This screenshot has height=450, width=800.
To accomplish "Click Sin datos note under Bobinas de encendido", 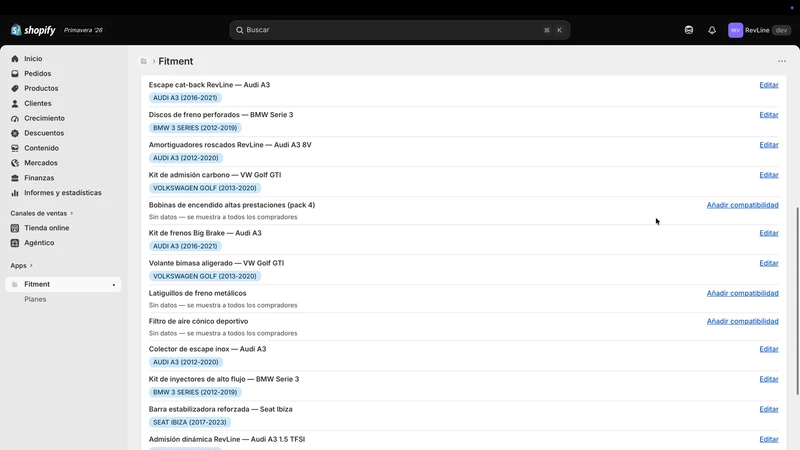I will point(223,217).
